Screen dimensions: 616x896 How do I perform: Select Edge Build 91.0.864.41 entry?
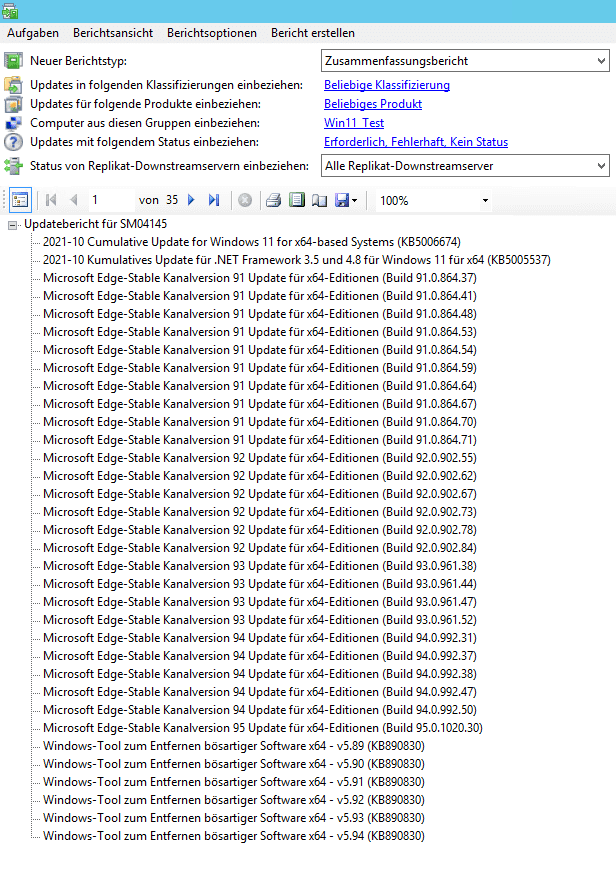[x=259, y=296]
